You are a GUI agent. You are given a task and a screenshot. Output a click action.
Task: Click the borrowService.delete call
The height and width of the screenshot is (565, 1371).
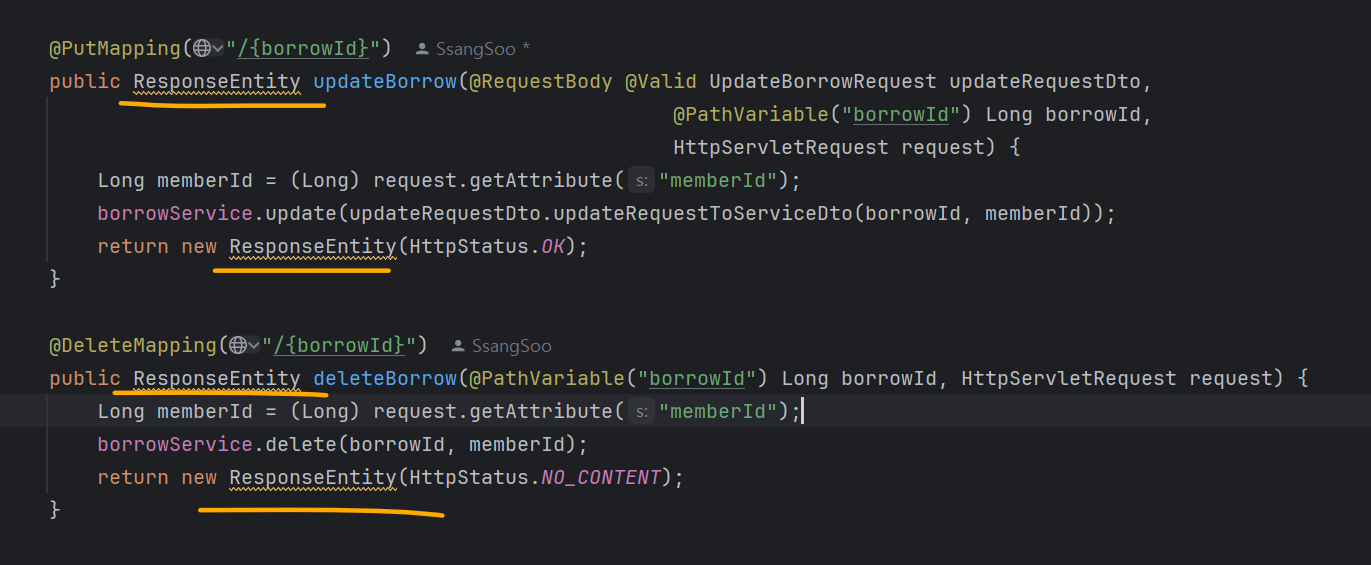tap(217, 444)
